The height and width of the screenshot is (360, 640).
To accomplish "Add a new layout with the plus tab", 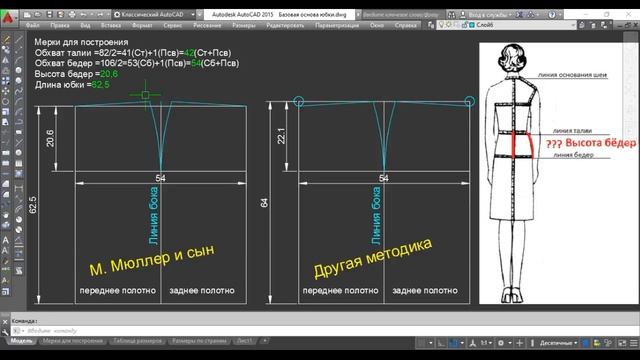I will (264, 341).
